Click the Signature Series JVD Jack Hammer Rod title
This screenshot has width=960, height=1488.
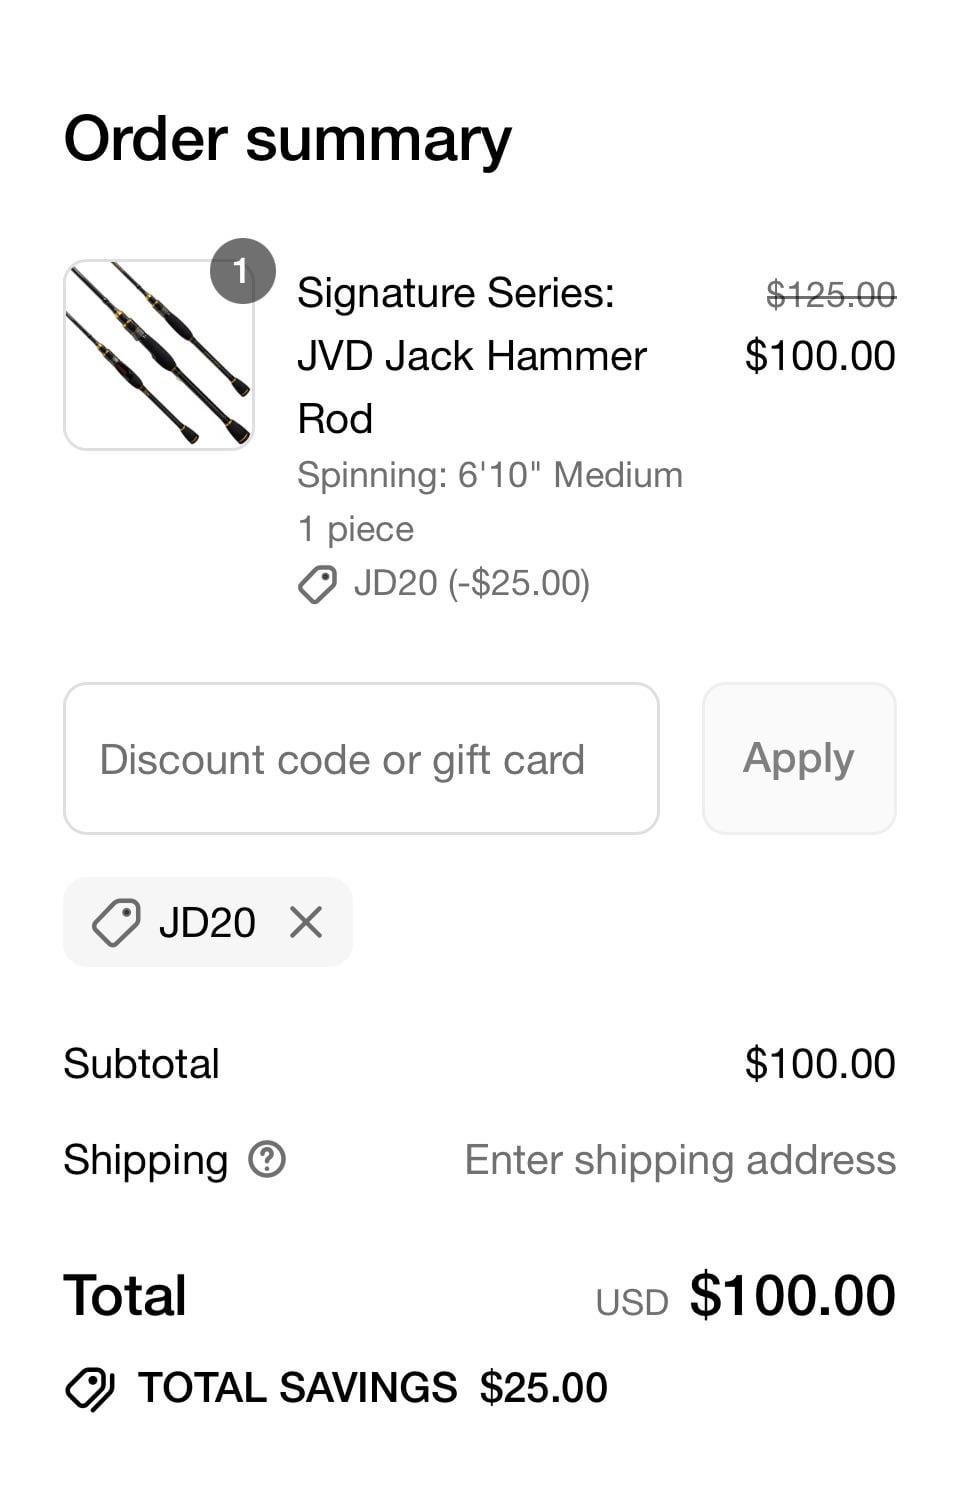(472, 355)
